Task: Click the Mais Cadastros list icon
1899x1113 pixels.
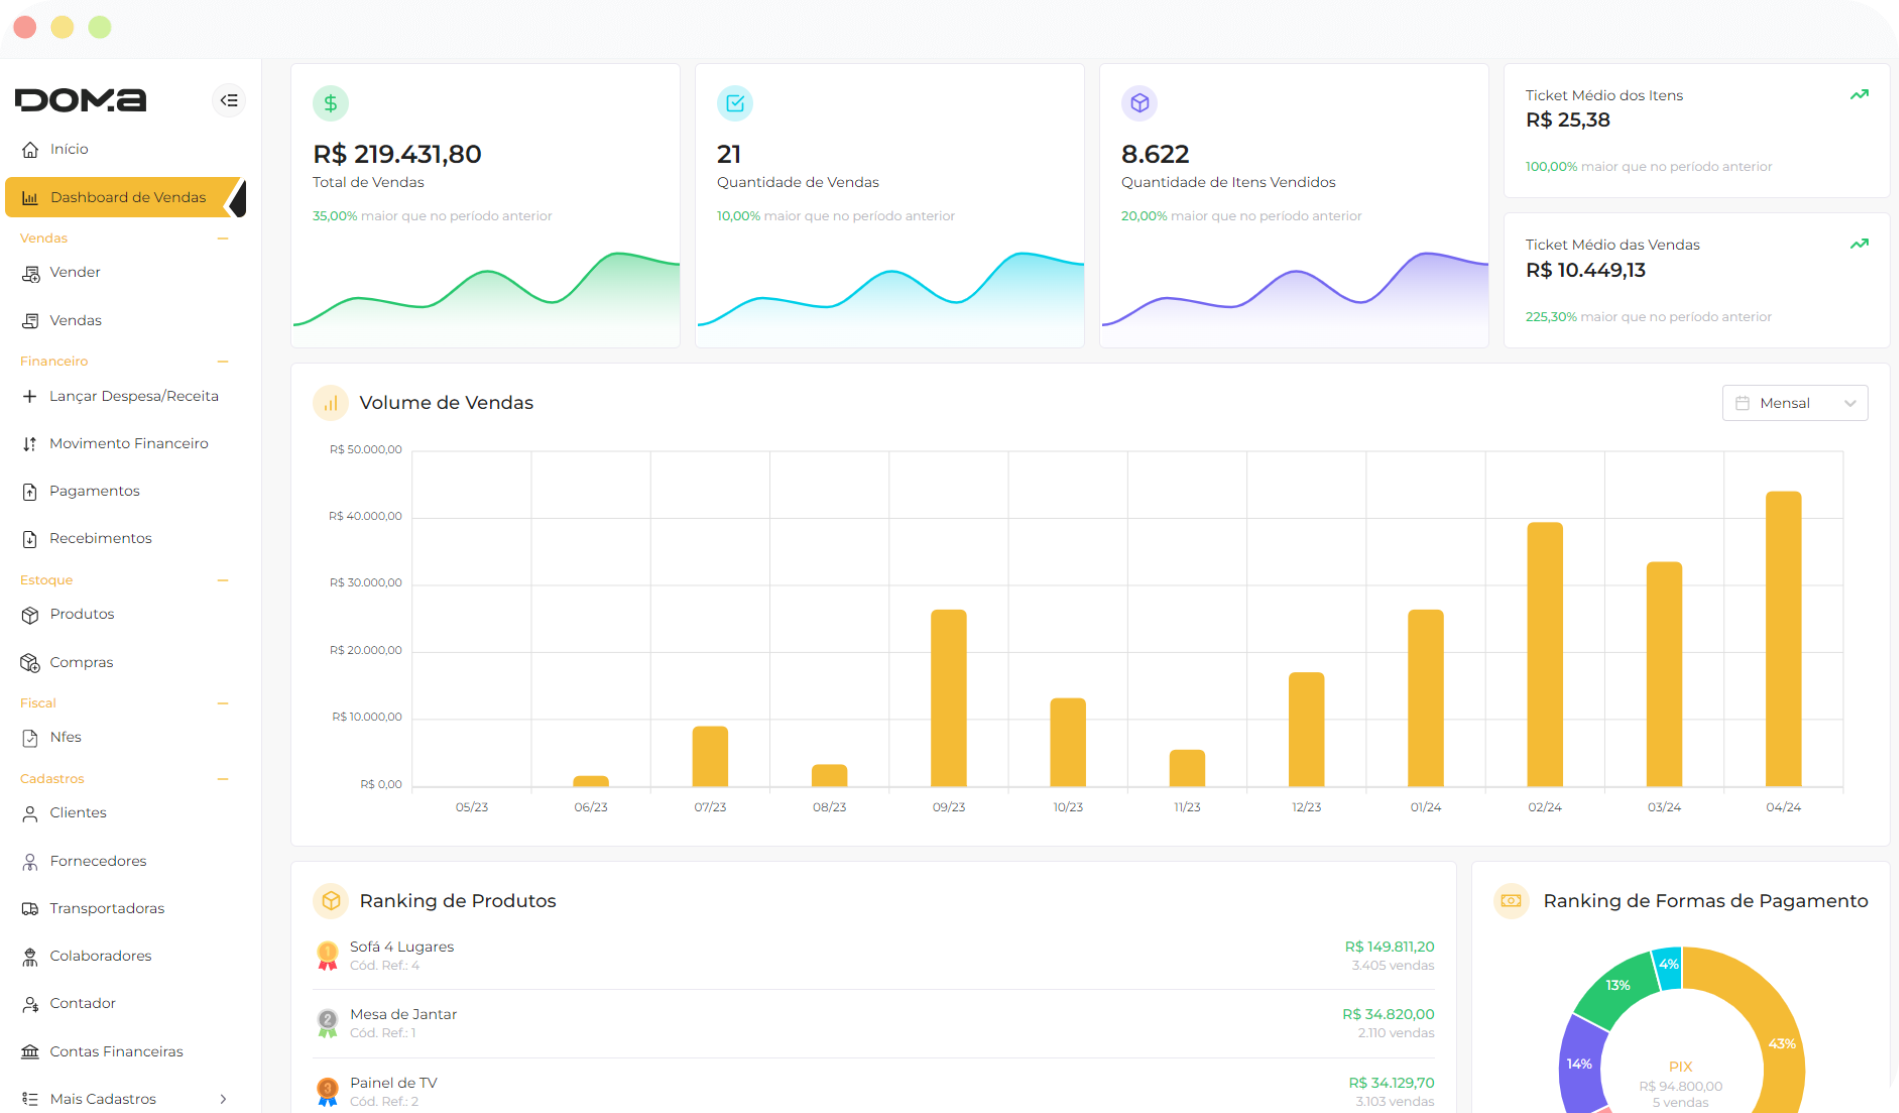Action: pyautogui.click(x=30, y=1099)
